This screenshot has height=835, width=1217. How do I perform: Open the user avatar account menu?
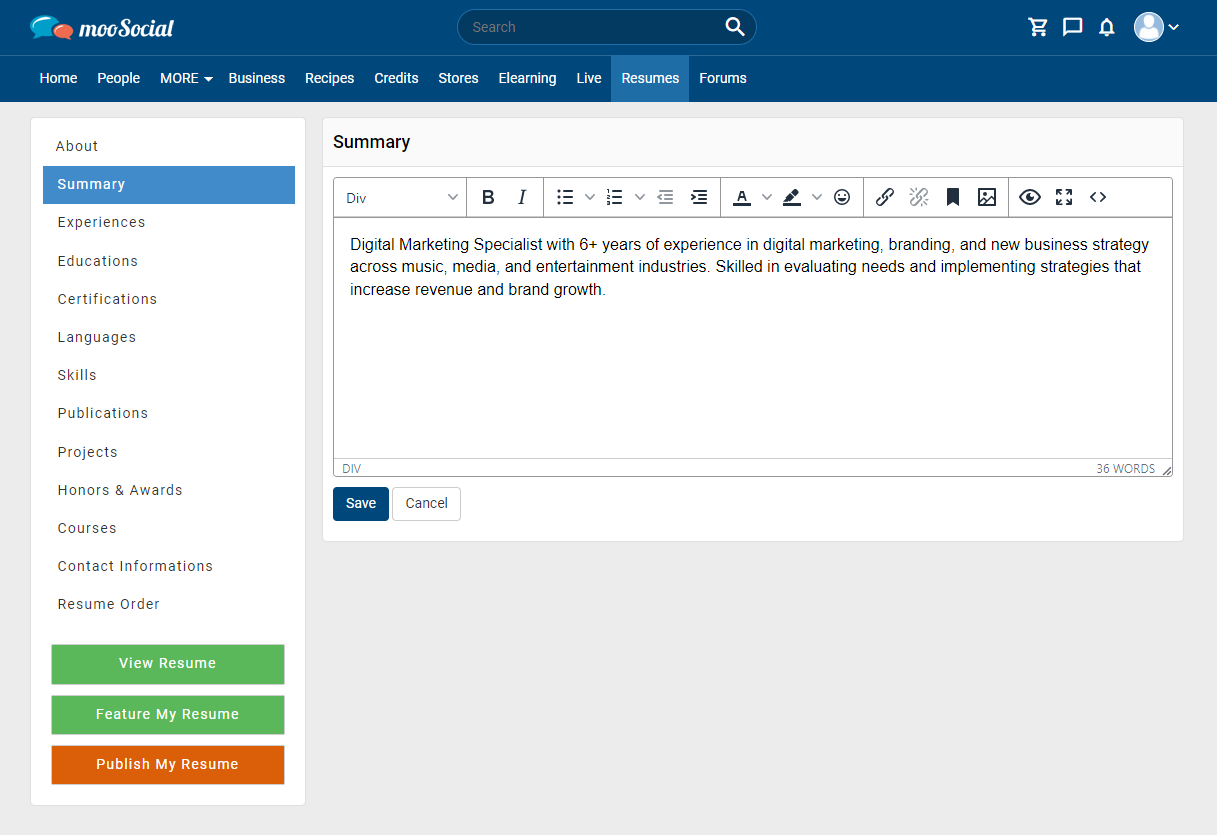[1156, 27]
